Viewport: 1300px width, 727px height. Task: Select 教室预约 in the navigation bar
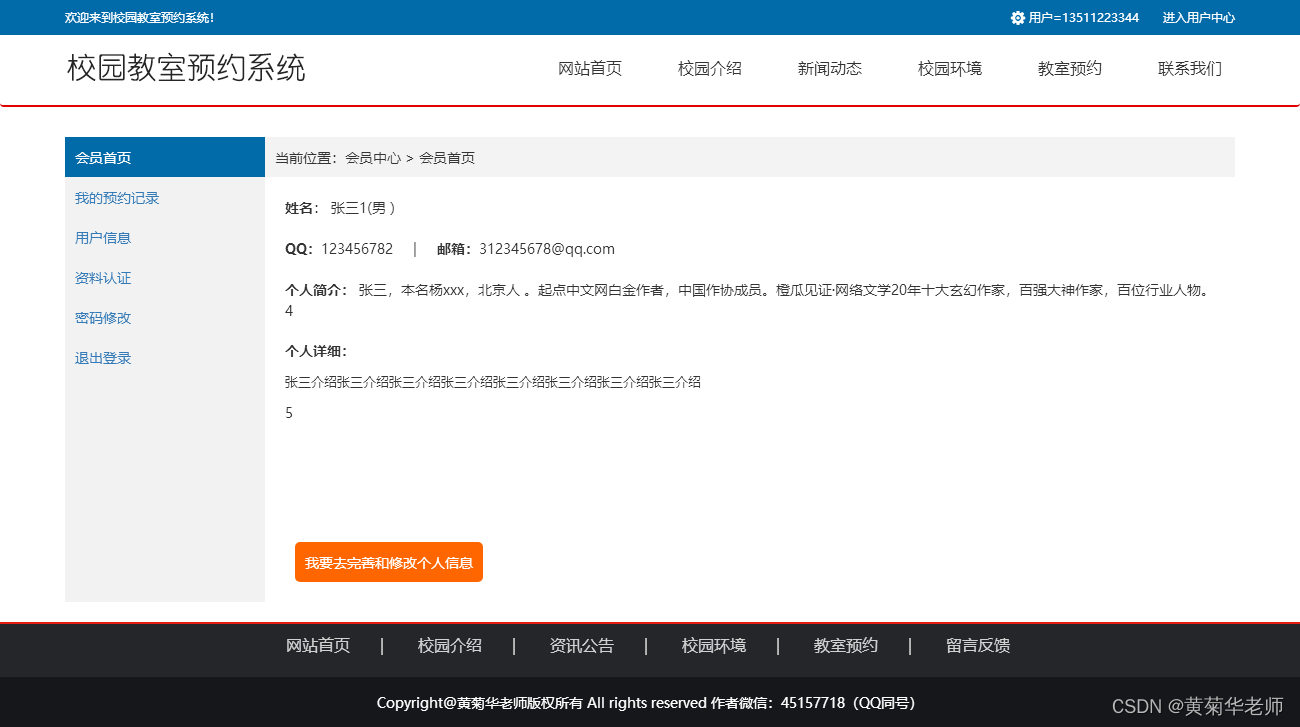(1068, 68)
